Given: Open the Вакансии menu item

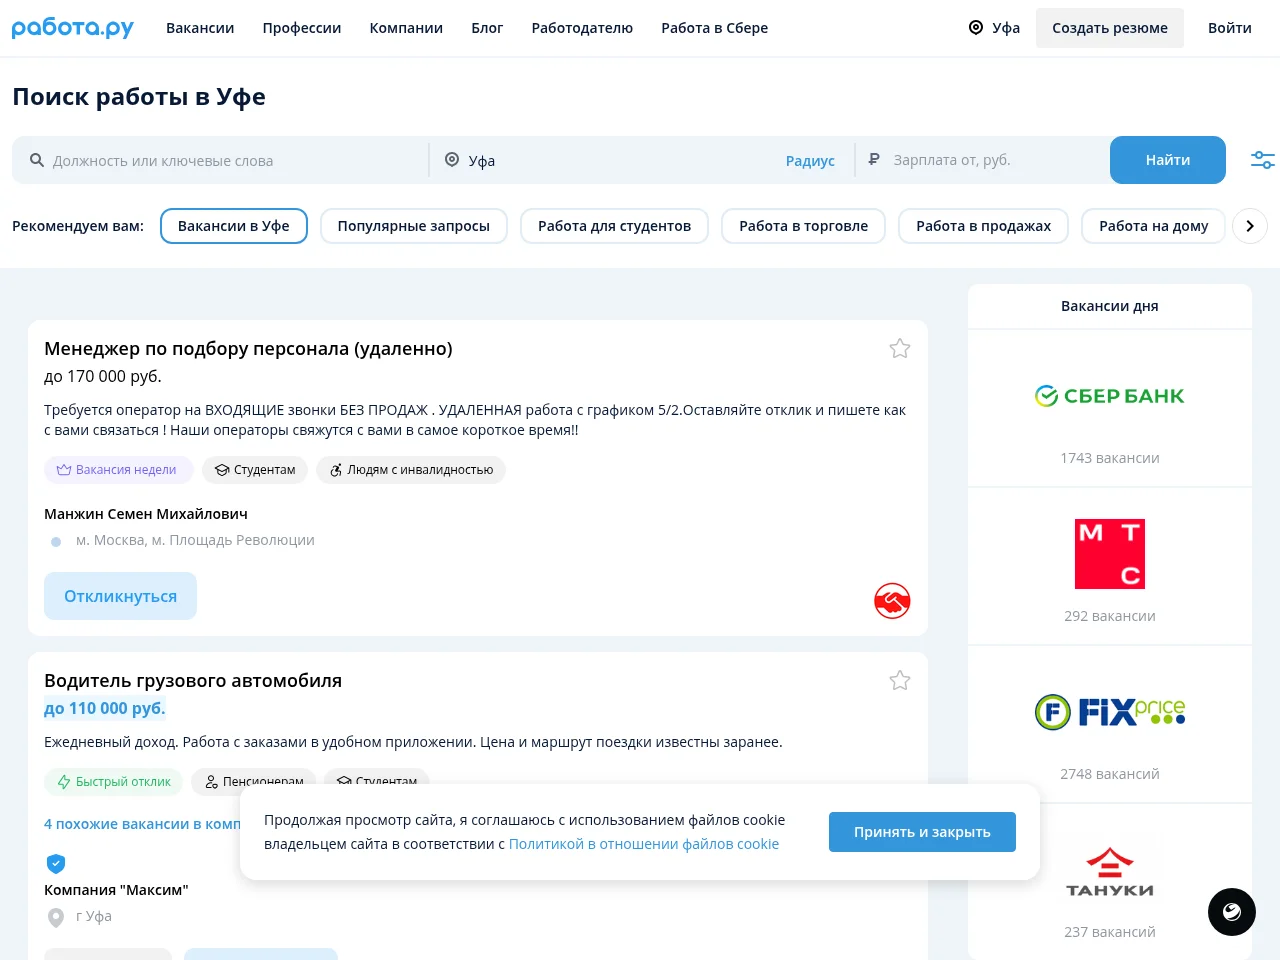Looking at the screenshot, I should tap(200, 28).
